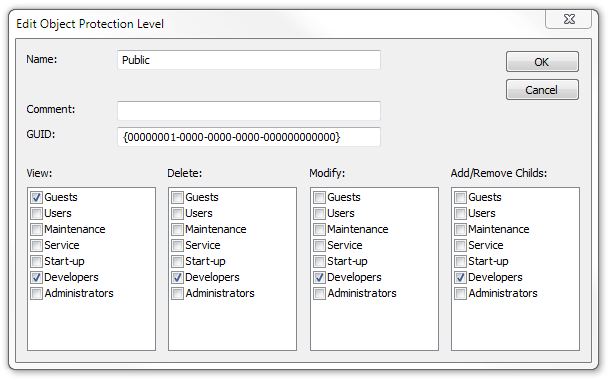Check Users in the View list
The width and height of the screenshot is (609, 381).
[x=37, y=213]
